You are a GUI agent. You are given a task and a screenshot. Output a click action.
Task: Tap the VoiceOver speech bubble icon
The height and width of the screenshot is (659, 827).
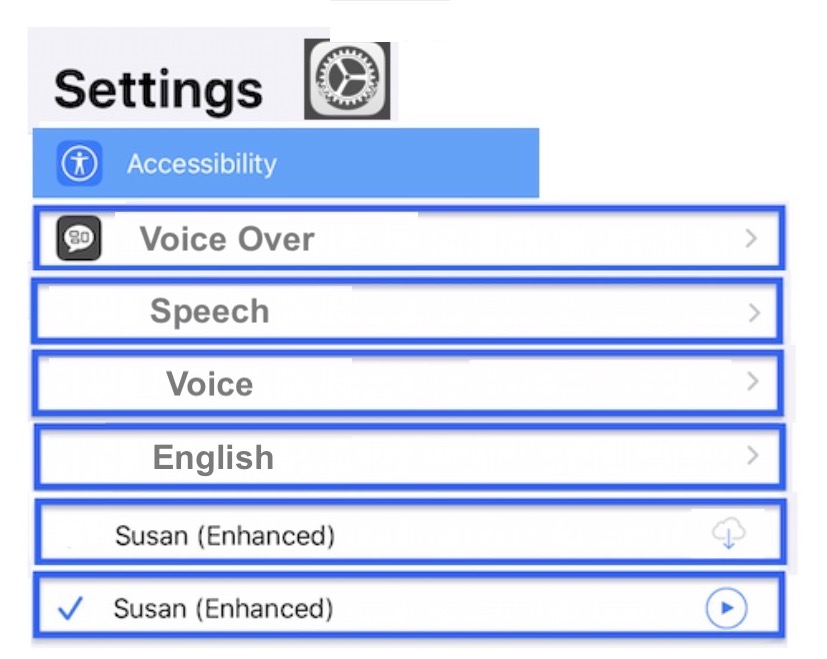coord(76,239)
